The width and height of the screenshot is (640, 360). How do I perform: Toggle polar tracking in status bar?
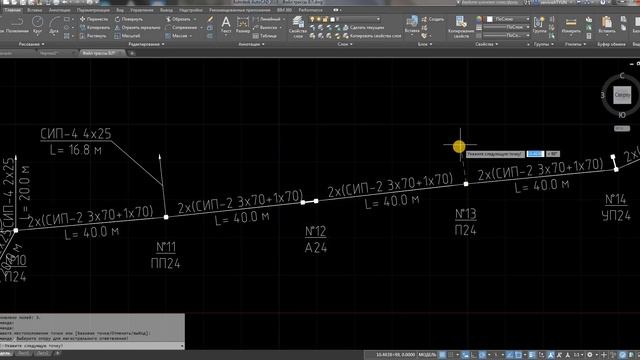(483, 355)
